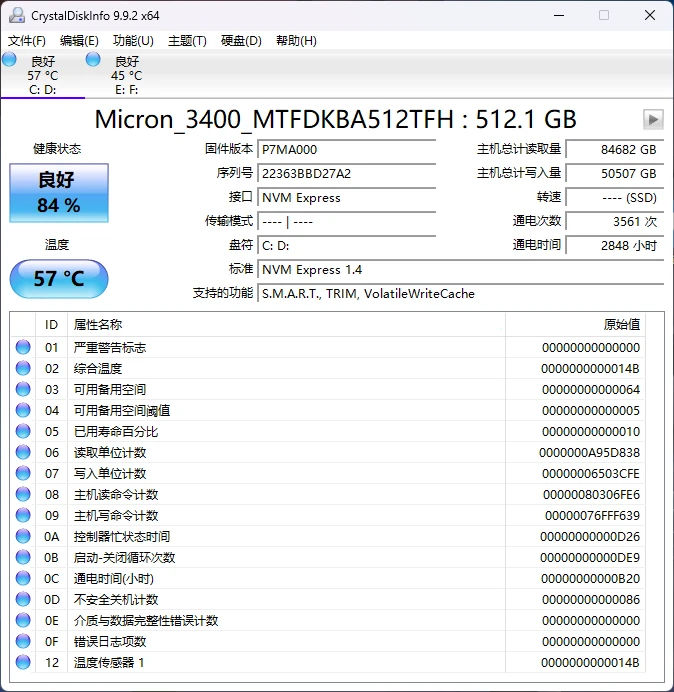Click status orb for row 03 可用备用空间
674x692 pixels.
point(23,389)
